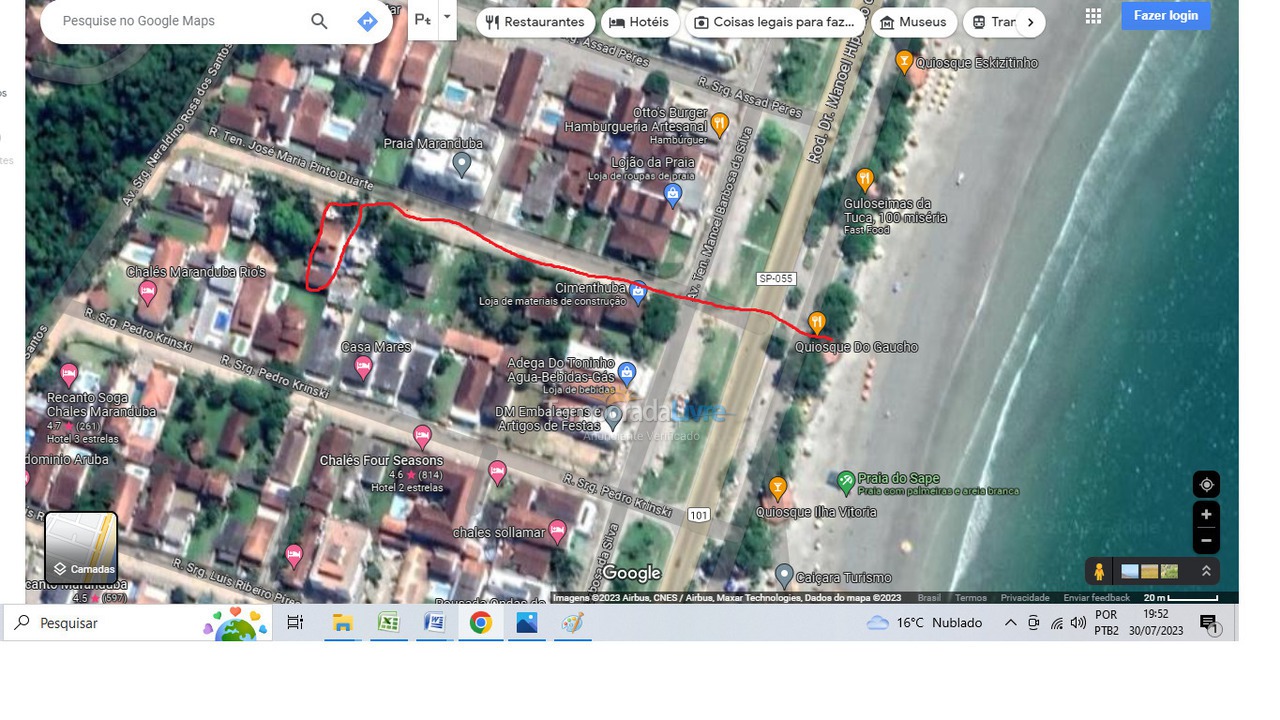The image size is (1280, 720).
Task: Enable my location with the locate icon
Action: point(1206,484)
